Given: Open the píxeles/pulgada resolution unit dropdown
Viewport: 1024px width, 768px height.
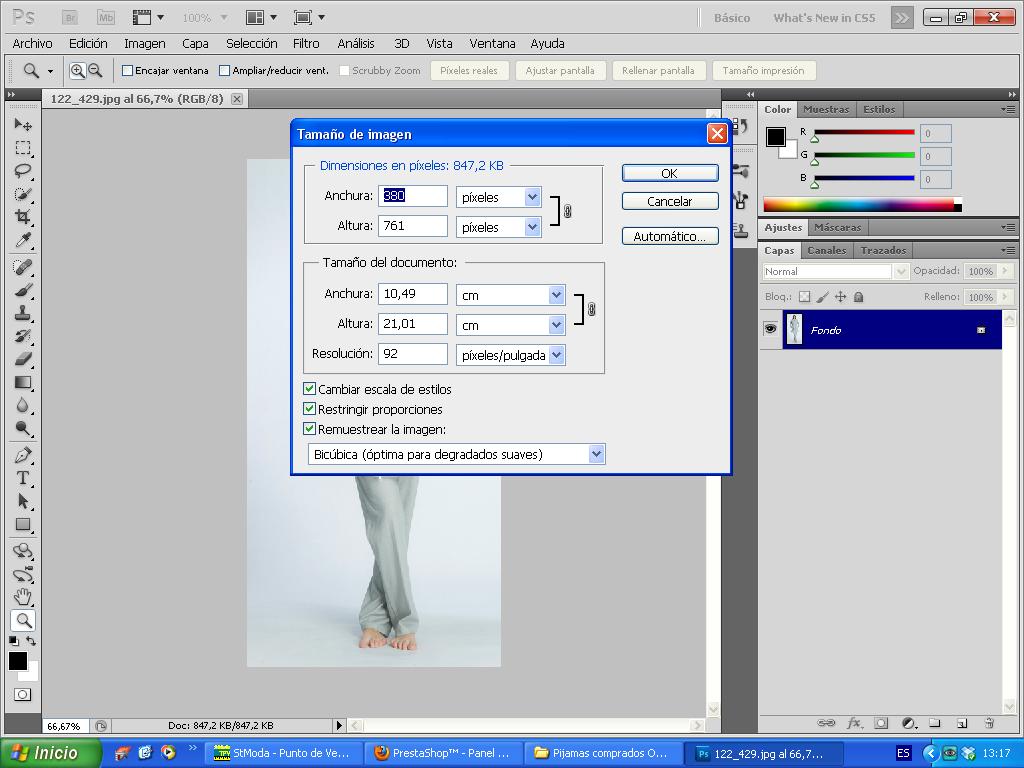Looking at the screenshot, I should (x=556, y=355).
